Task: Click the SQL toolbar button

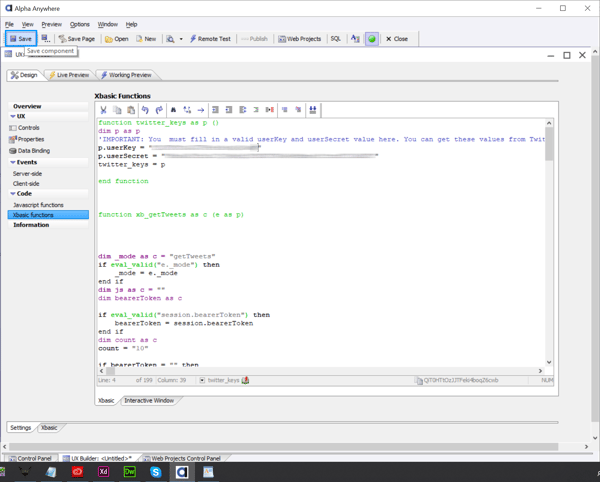Action: 336,39
